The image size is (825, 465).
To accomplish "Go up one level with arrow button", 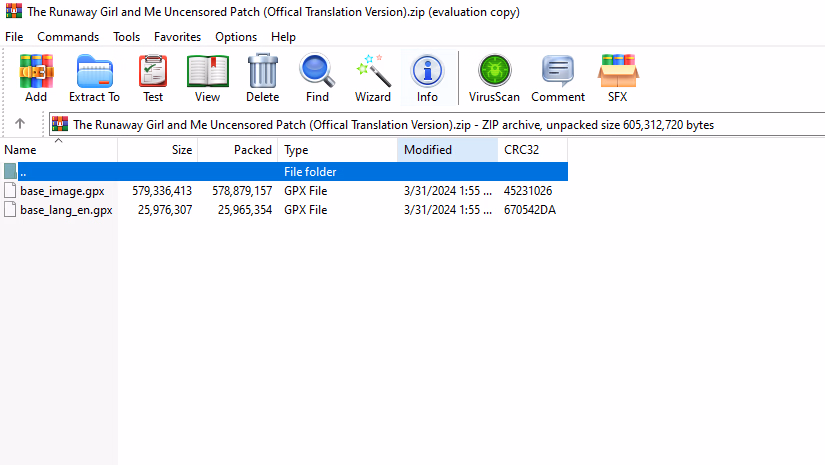I will [x=20, y=124].
